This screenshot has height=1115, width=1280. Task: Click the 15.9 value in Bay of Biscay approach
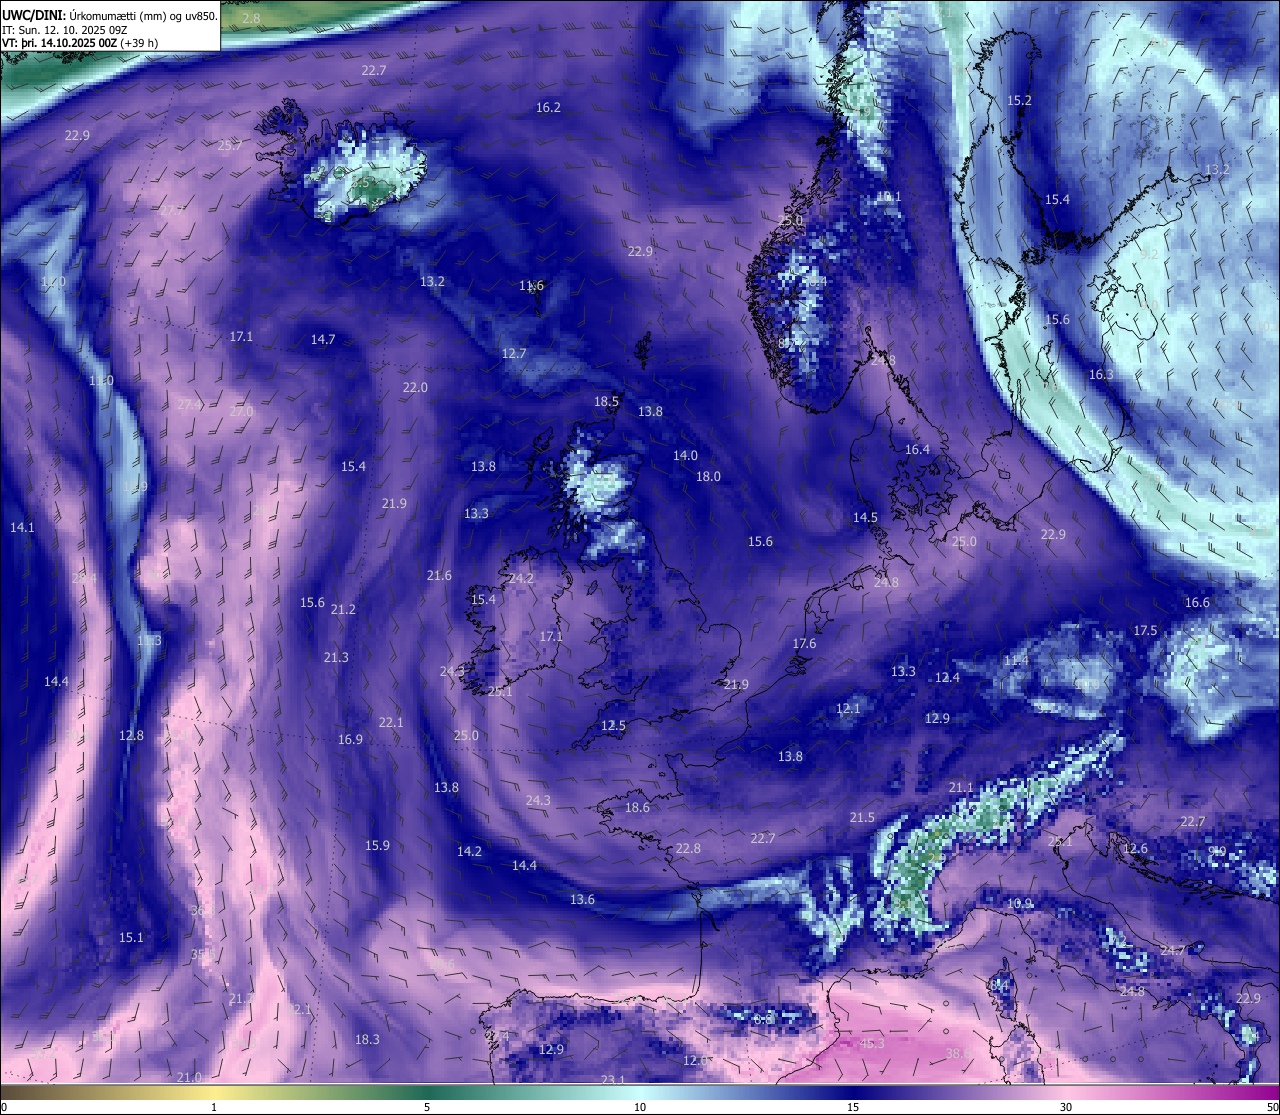377,846
